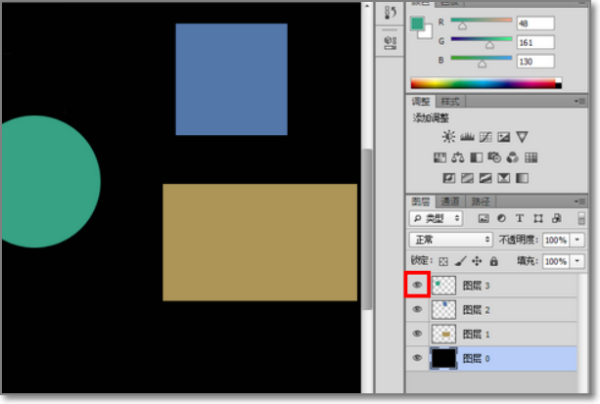
Task: Add a Channel Mixer adjustment layer
Action: tap(513, 157)
